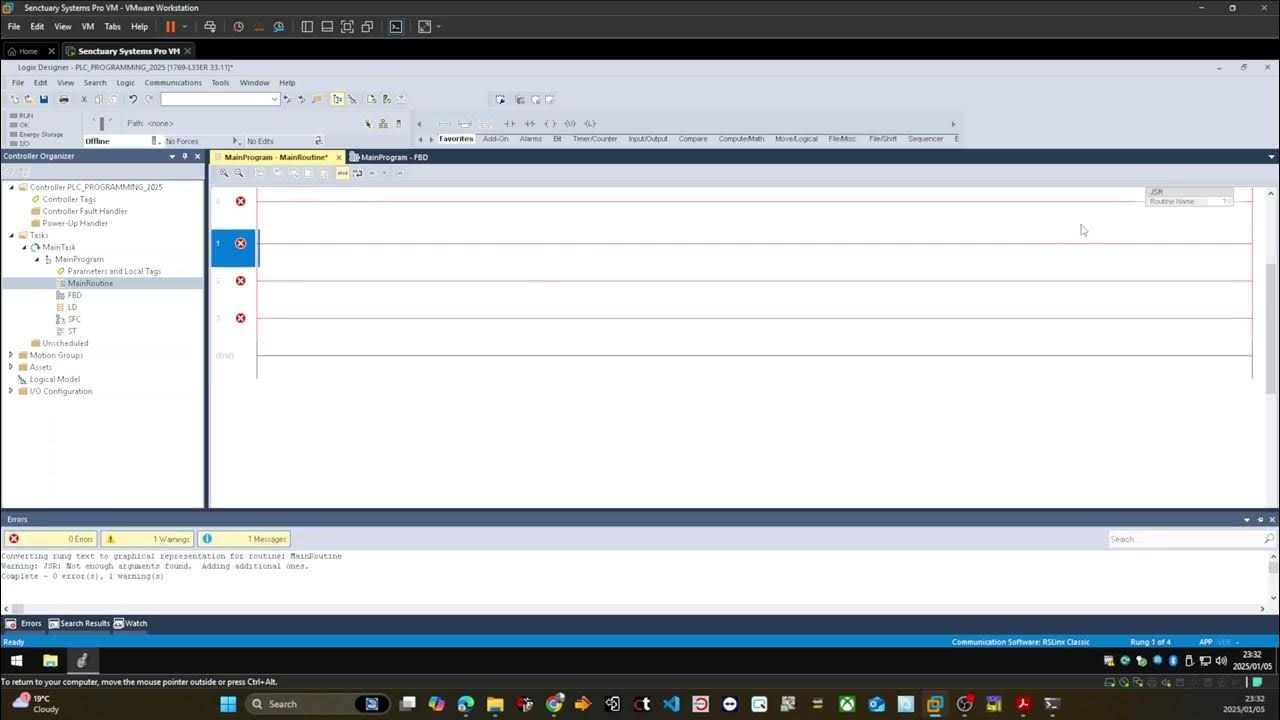The height and width of the screenshot is (720, 1280).
Task: Select the Move/Logical instruction tab
Action: point(796,139)
